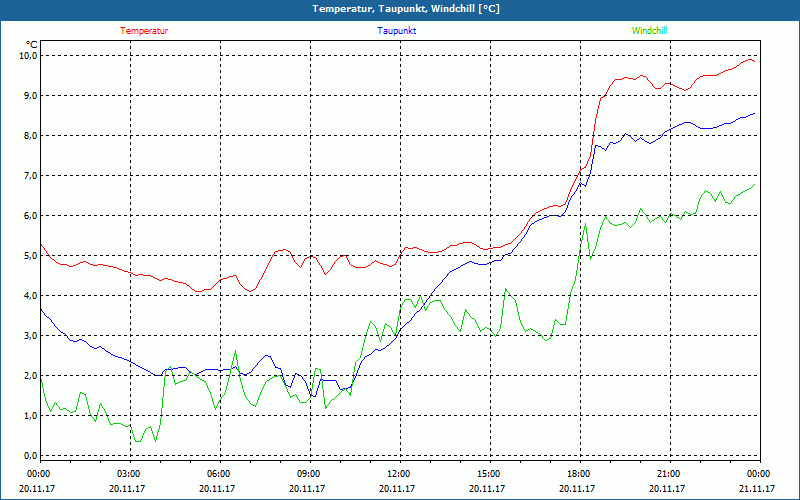Click the 21:00 time axis label
The image size is (800, 500).
[668, 474]
